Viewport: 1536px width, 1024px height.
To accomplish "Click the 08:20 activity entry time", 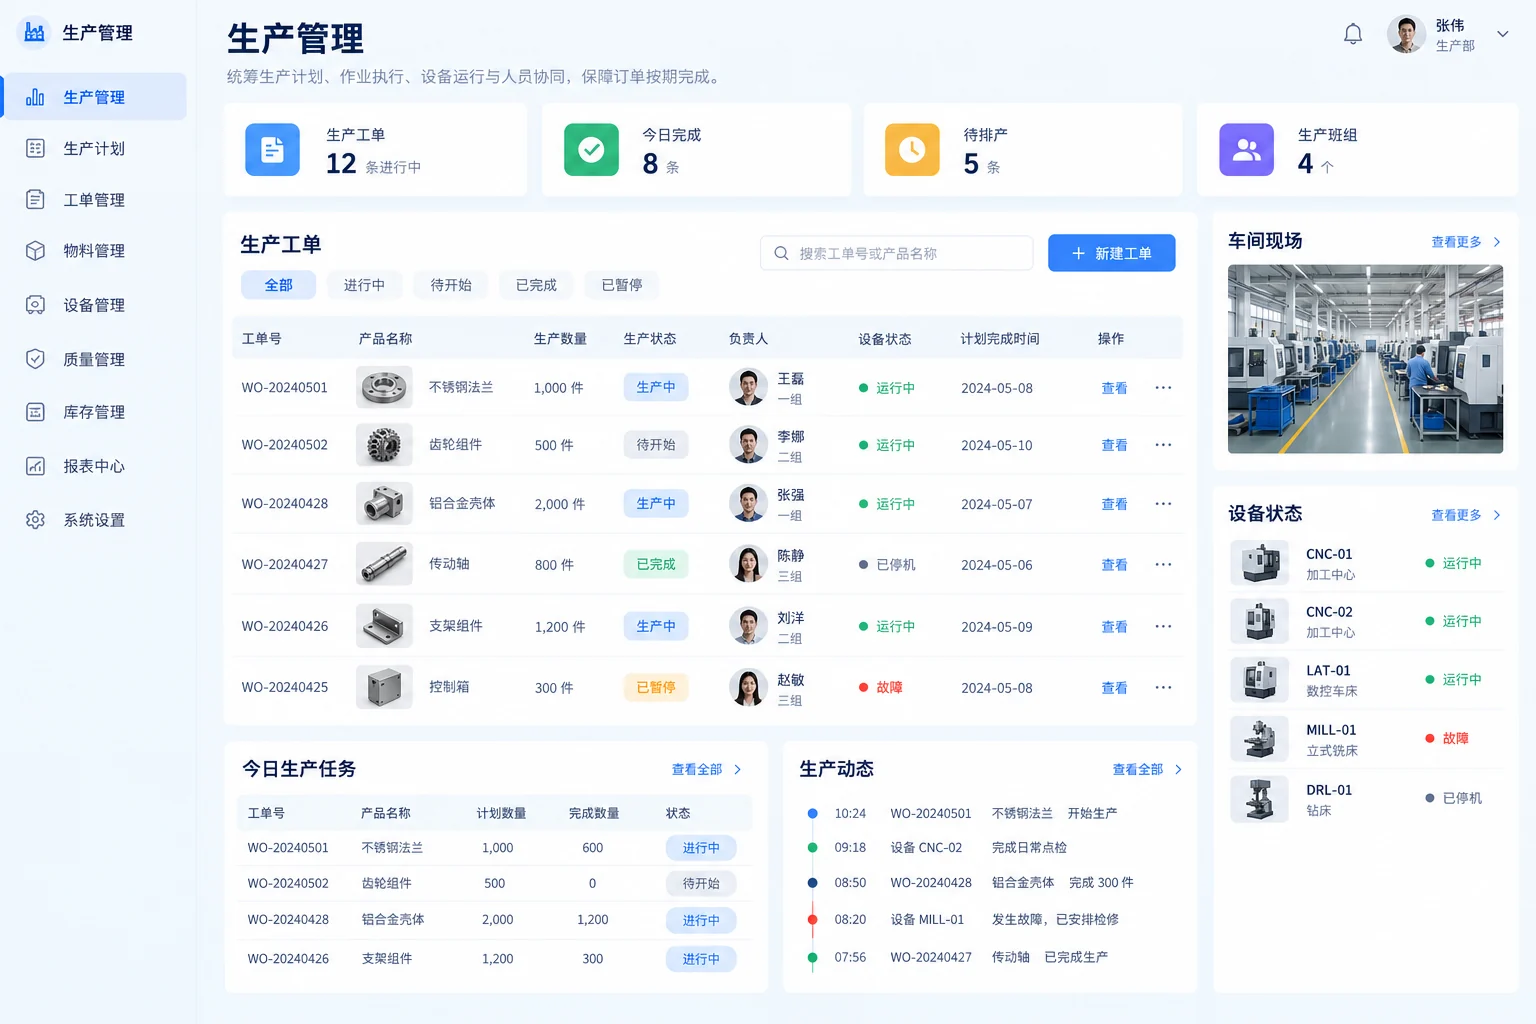I will (850, 919).
